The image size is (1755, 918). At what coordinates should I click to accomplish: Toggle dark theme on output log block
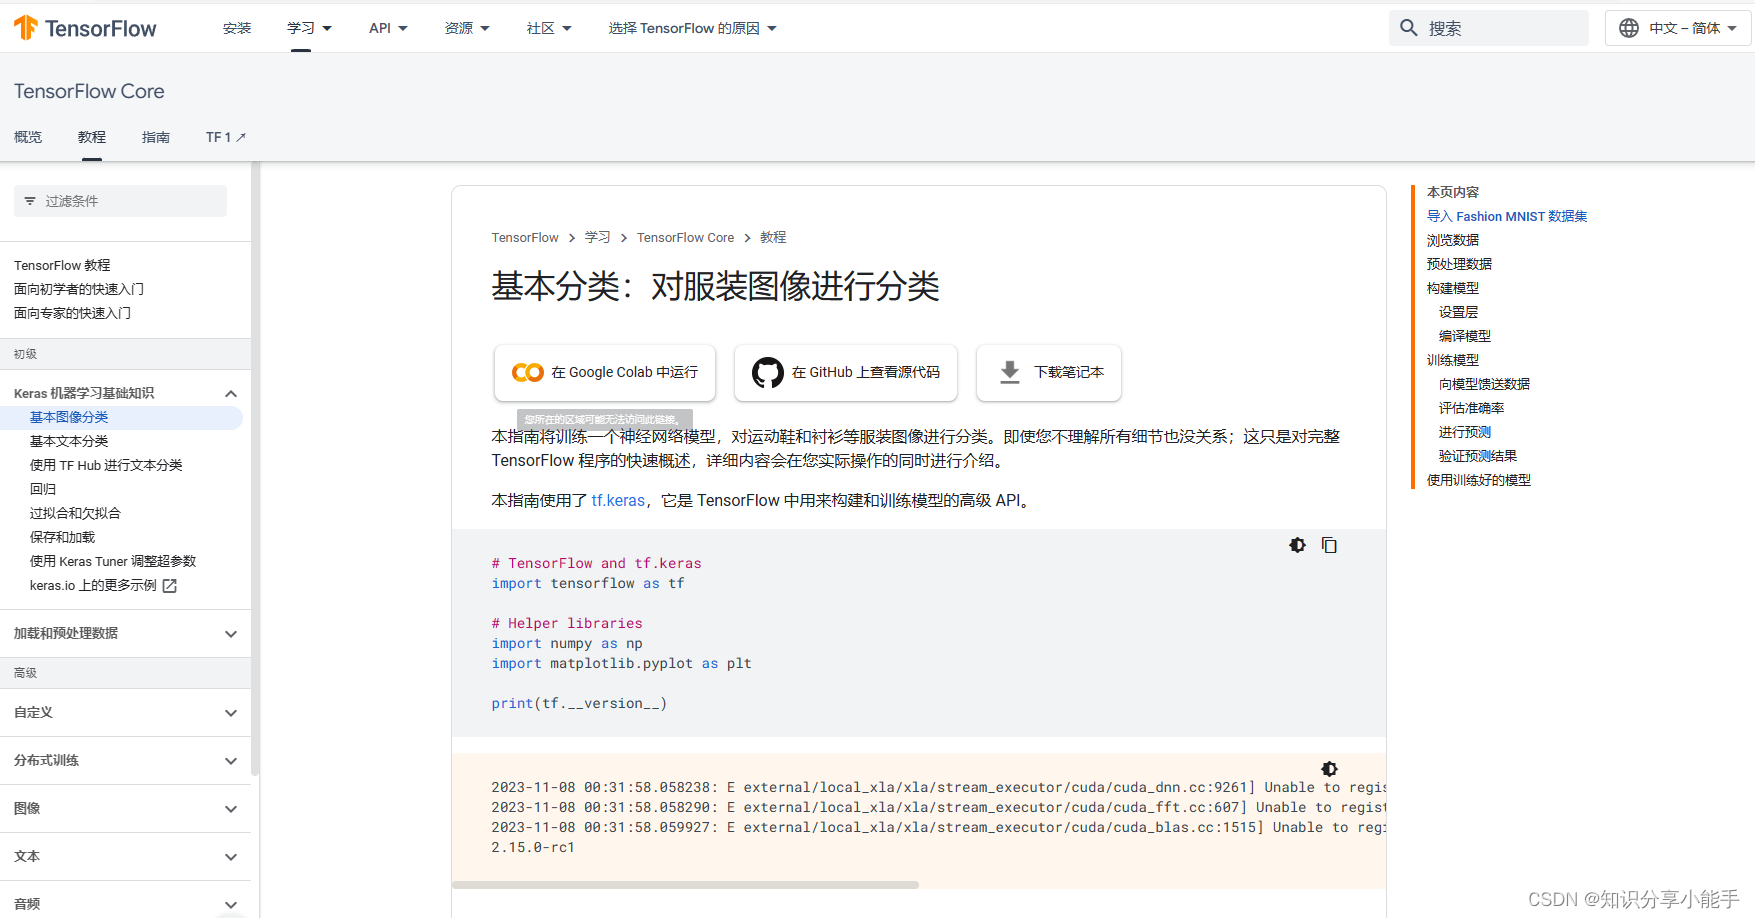tap(1329, 769)
